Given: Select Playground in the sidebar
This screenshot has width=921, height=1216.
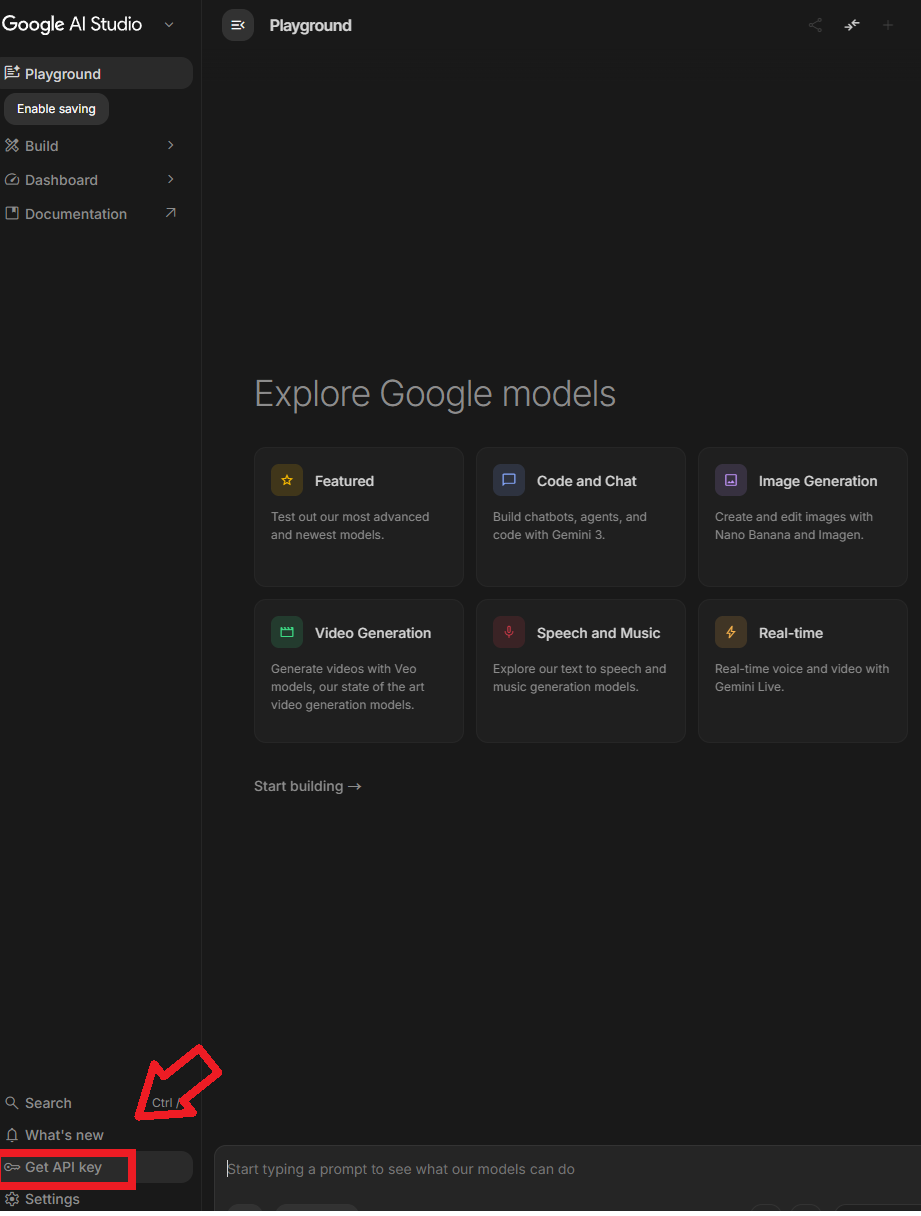Looking at the screenshot, I should pos(96,73).
